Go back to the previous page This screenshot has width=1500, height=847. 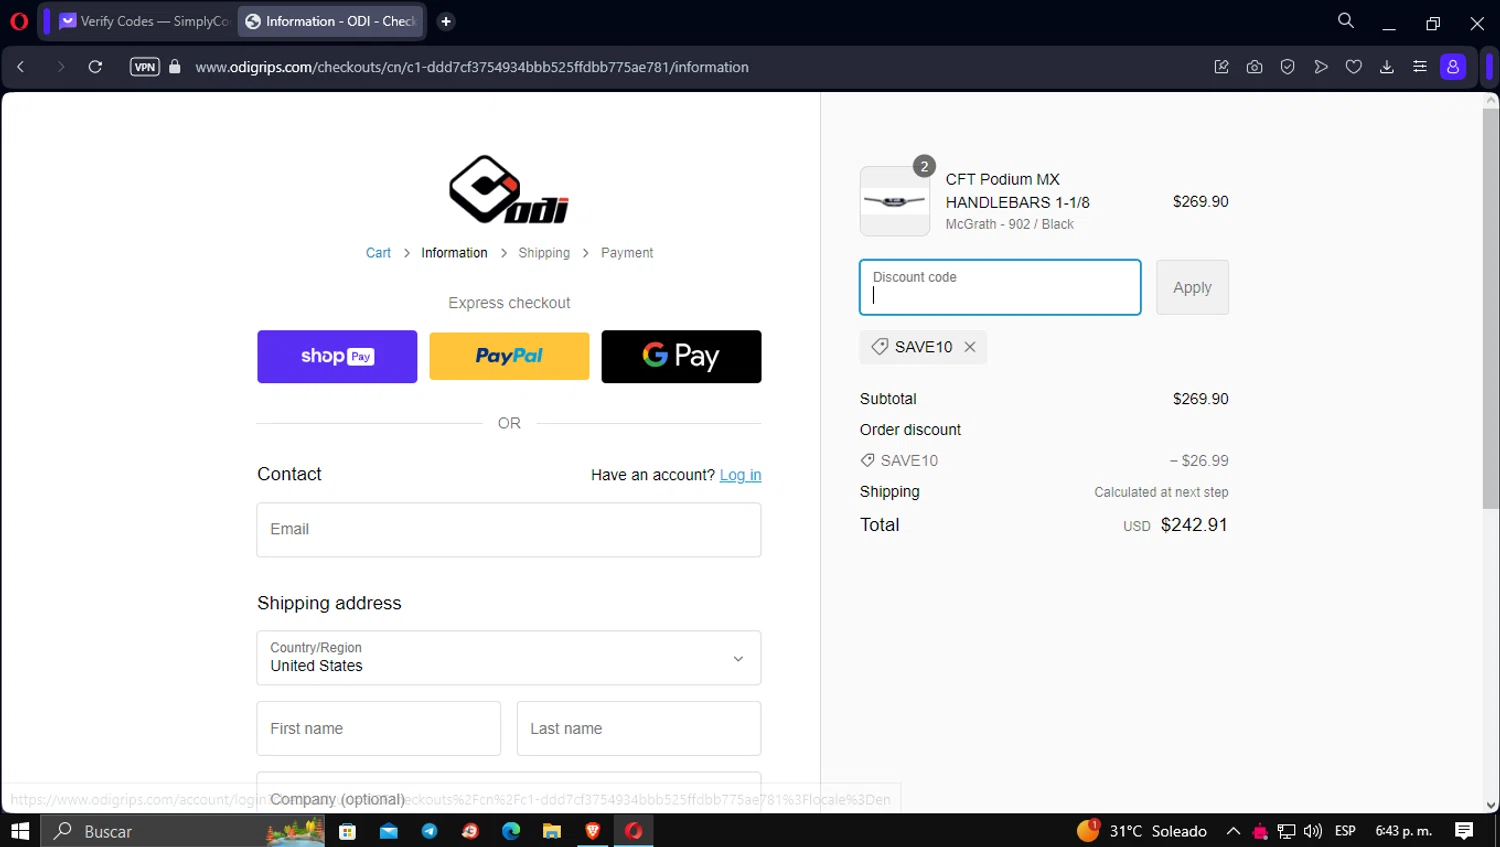pos(21,67)
